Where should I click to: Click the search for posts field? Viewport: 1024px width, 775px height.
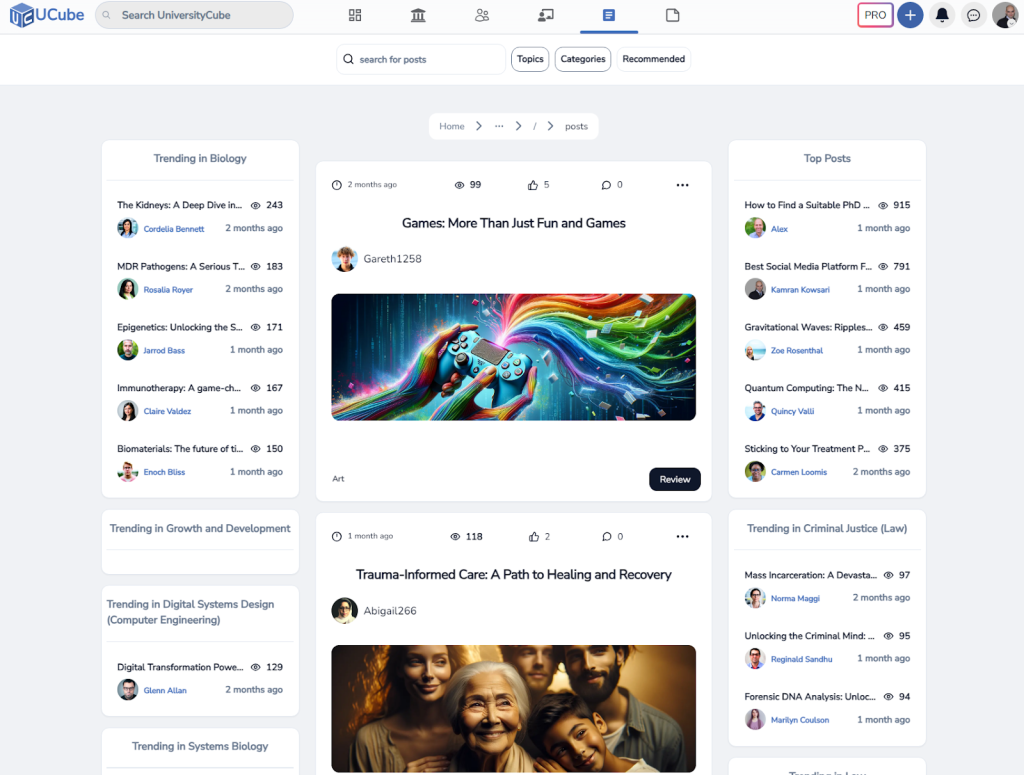coord(421,59)
